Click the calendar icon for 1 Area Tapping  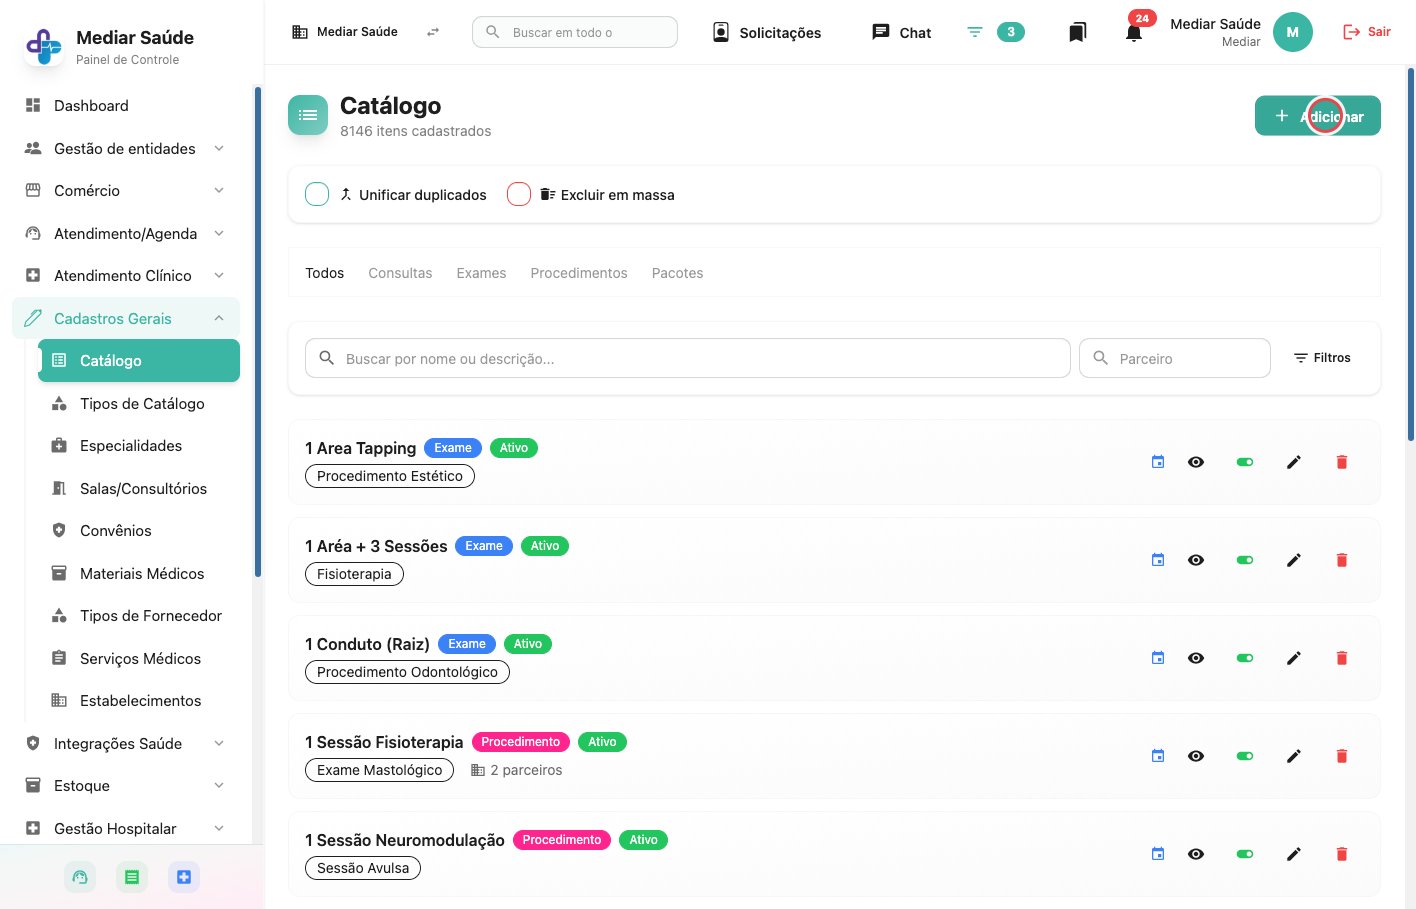(1158, 462)
